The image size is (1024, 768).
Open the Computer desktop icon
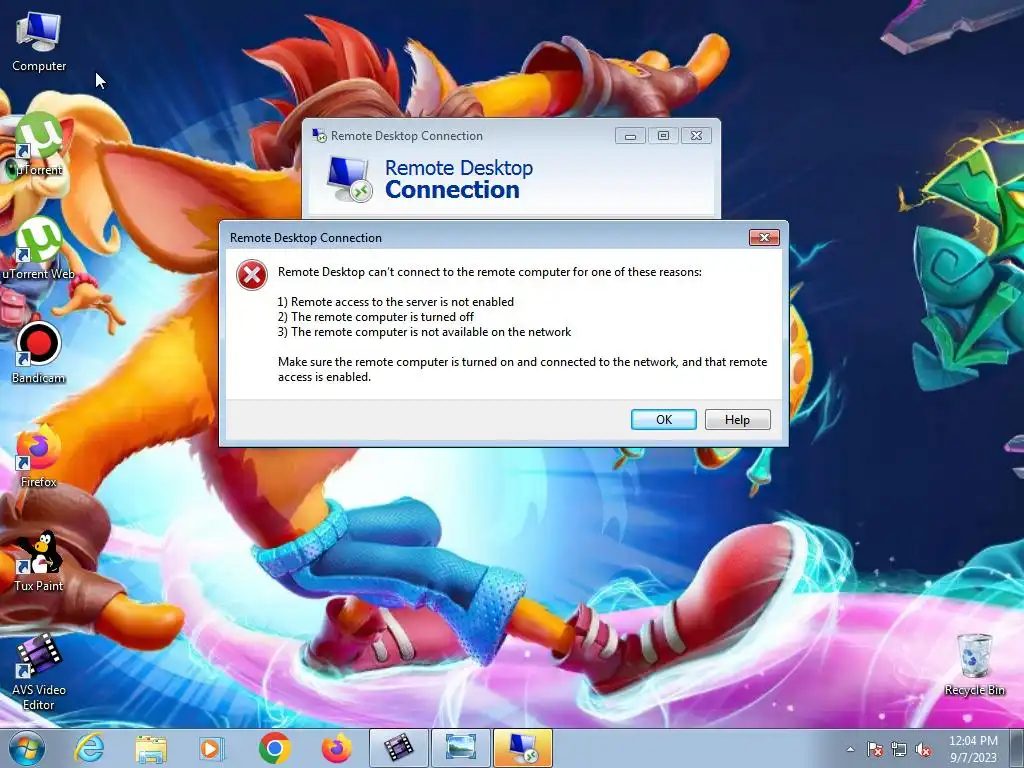click(x=39, y=42)
